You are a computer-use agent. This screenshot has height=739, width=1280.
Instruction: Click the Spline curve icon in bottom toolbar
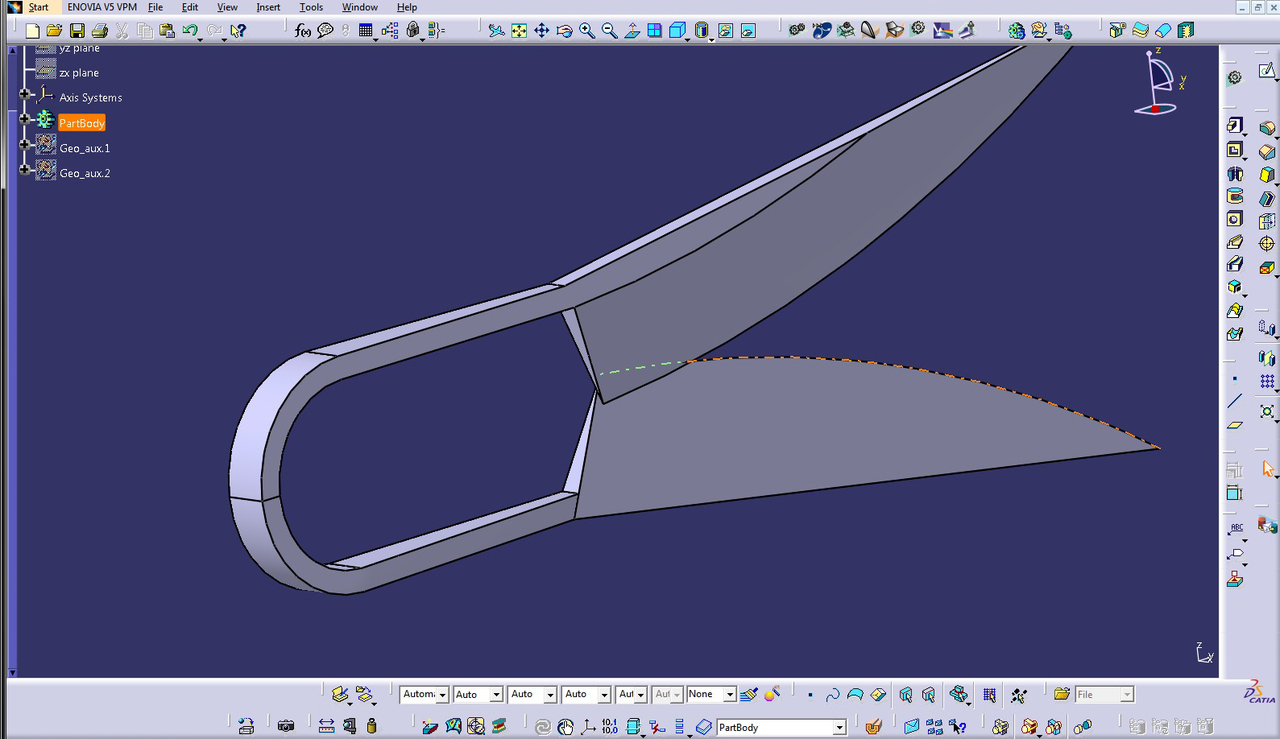tap(832, 694)
